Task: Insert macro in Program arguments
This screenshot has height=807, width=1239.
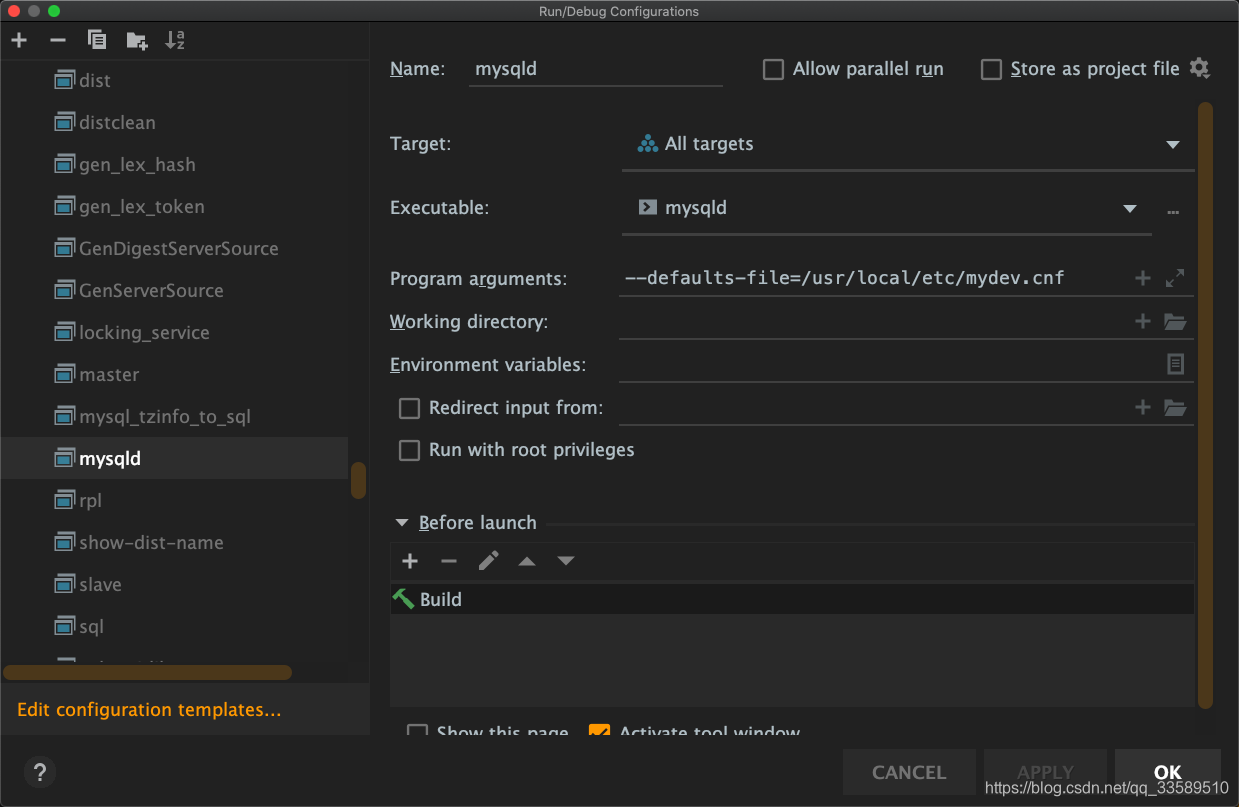Action: point(1143,278)
